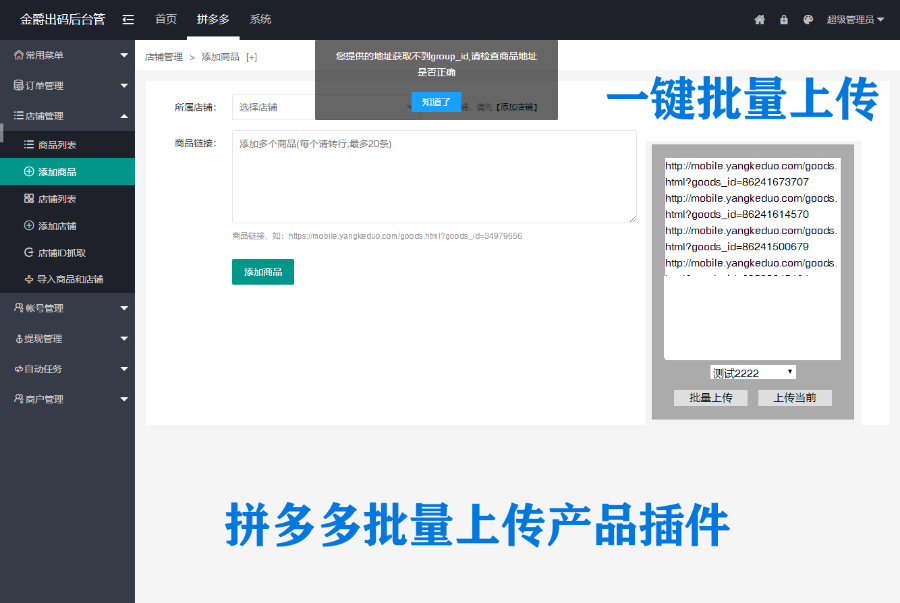
Task: Expand the 常用菜单 sidebar group
Action: click(67, 55)
